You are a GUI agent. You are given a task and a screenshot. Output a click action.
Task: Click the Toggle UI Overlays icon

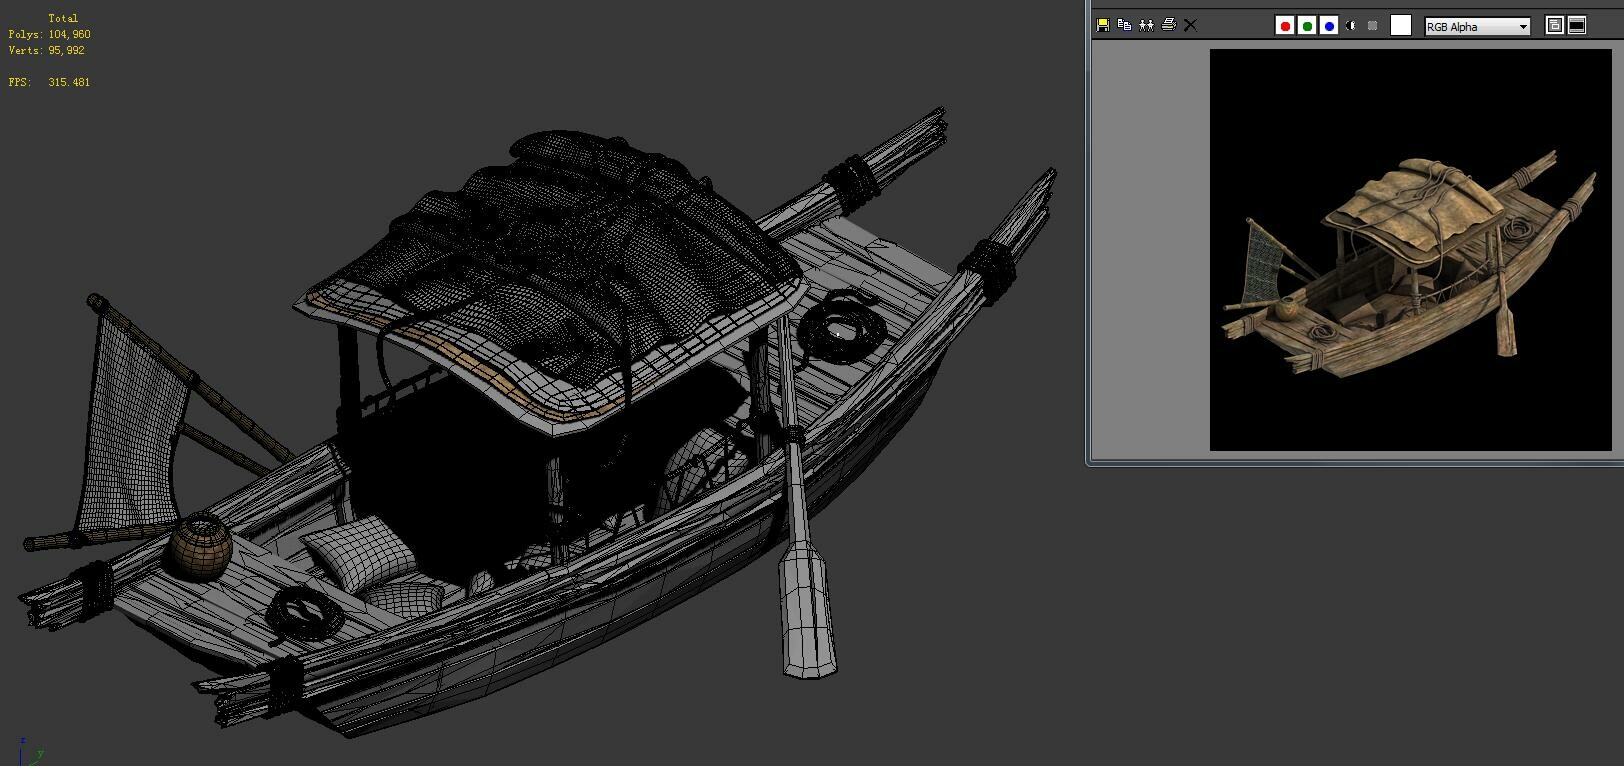(x=1555, y=26)
